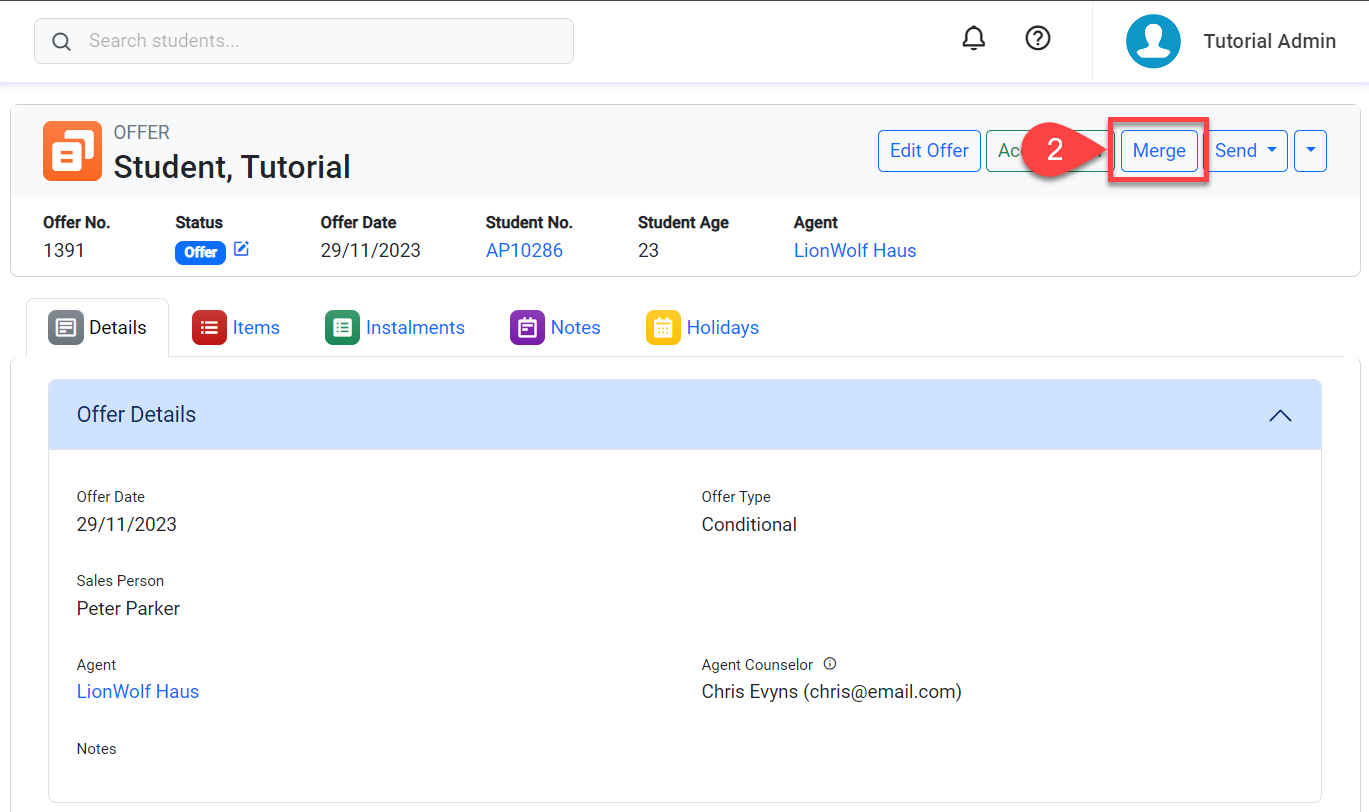Open the more actions caret dropdown
Screen dimensions: 1369x812
pyautogui.click(x=1310, y=151)
